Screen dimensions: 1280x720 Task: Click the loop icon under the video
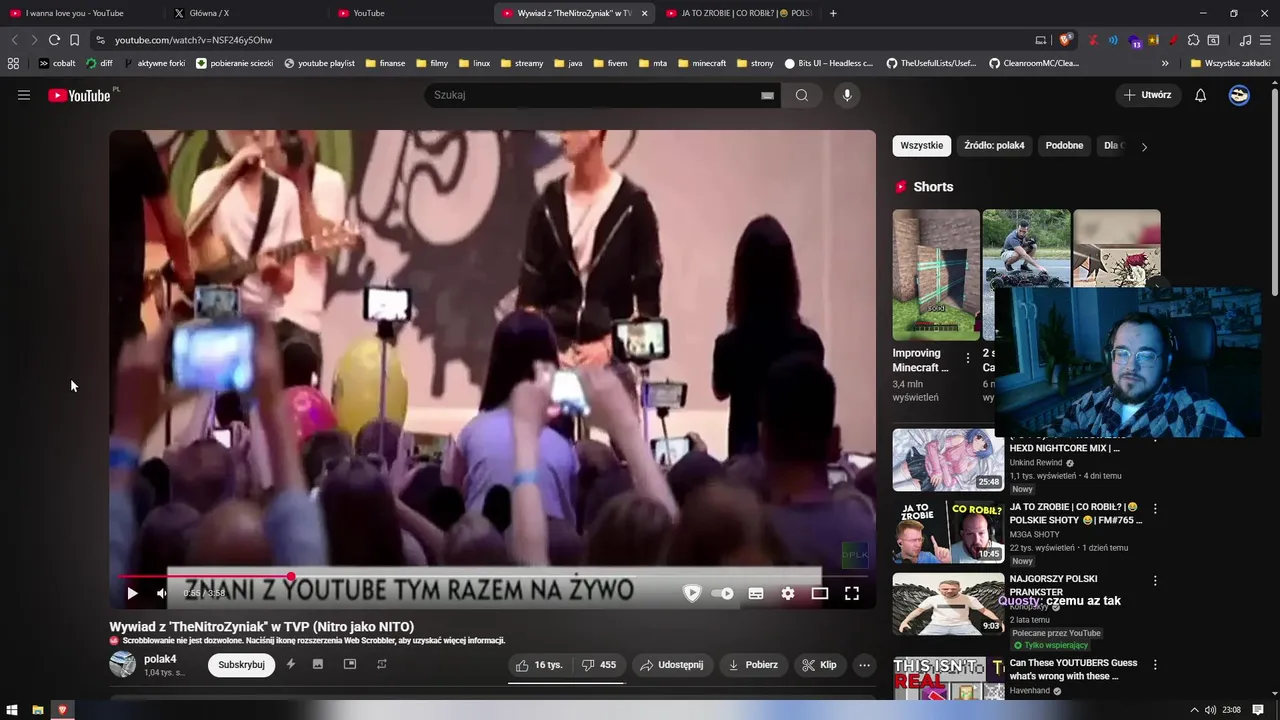coord(382,664)
